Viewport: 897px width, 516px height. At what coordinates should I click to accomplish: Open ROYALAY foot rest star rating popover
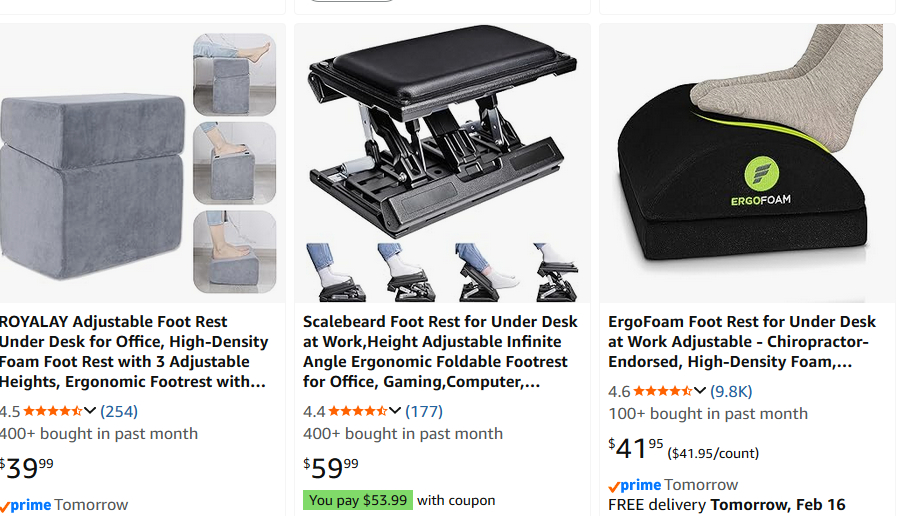click(90, 411)
